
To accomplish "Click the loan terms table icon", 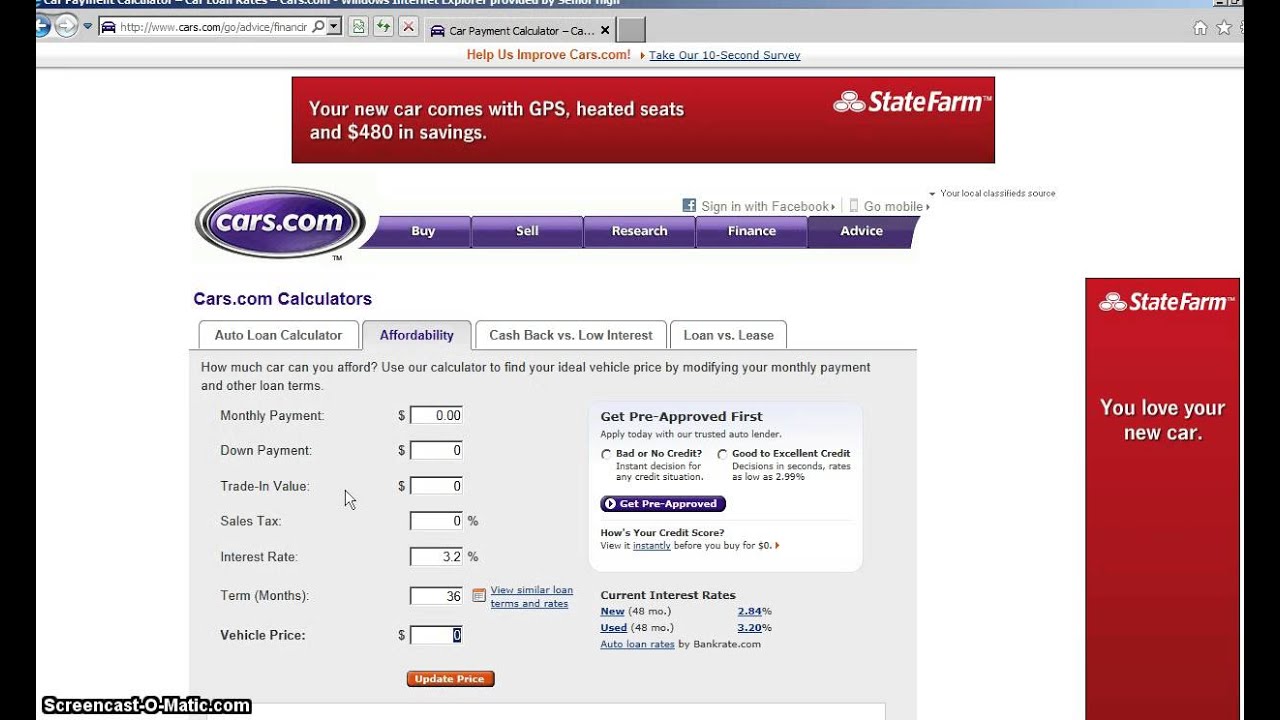I will tap(479, 596).
